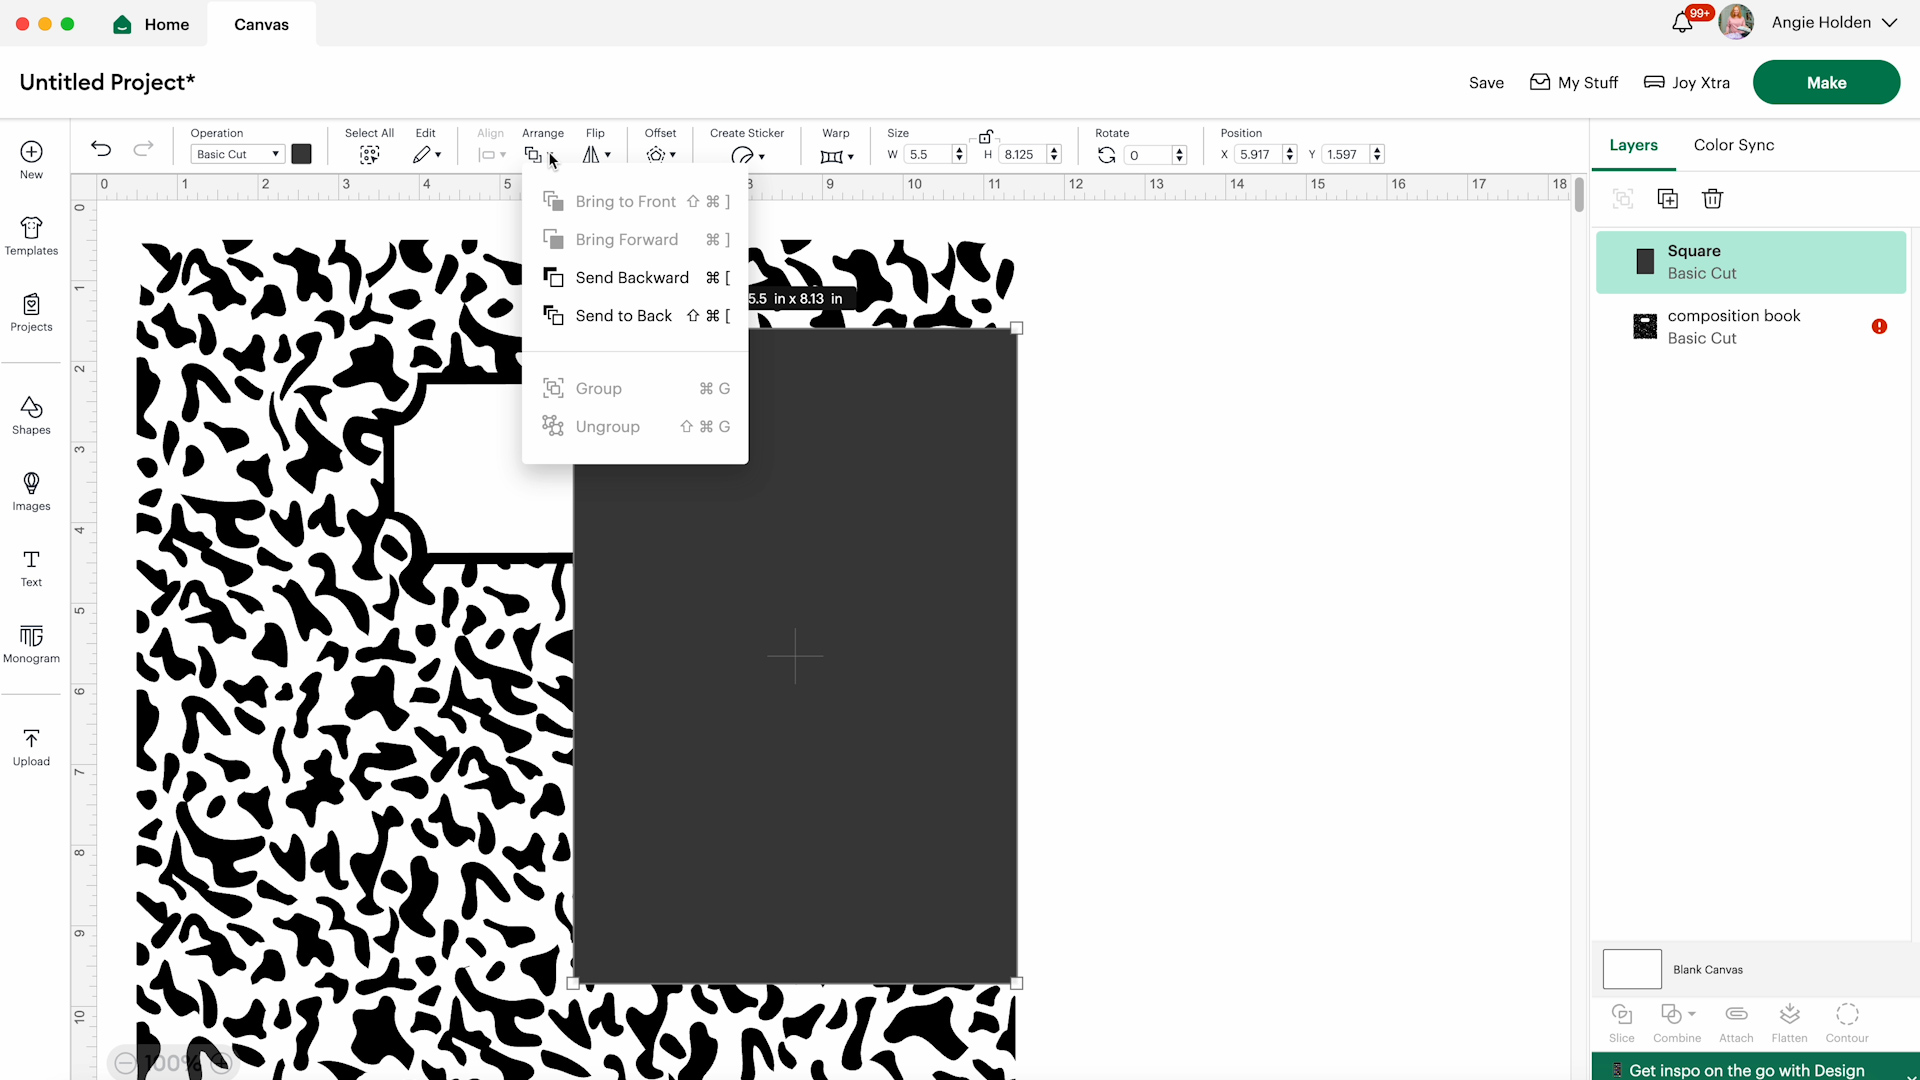Image resolution: width=1920 pixels, height=1080 pixels.
Task: Click the Make button
Action: click(x=1826, y=82)
